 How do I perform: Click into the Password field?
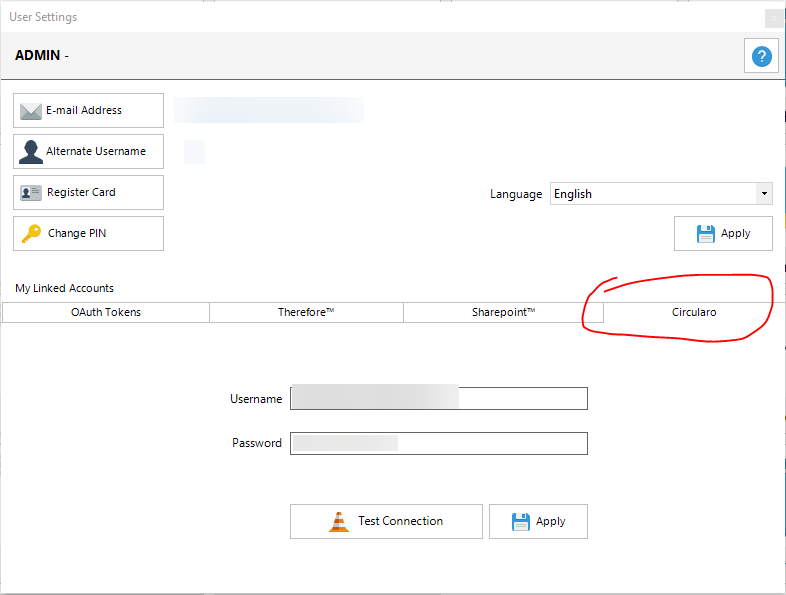(x=438, y=443)
